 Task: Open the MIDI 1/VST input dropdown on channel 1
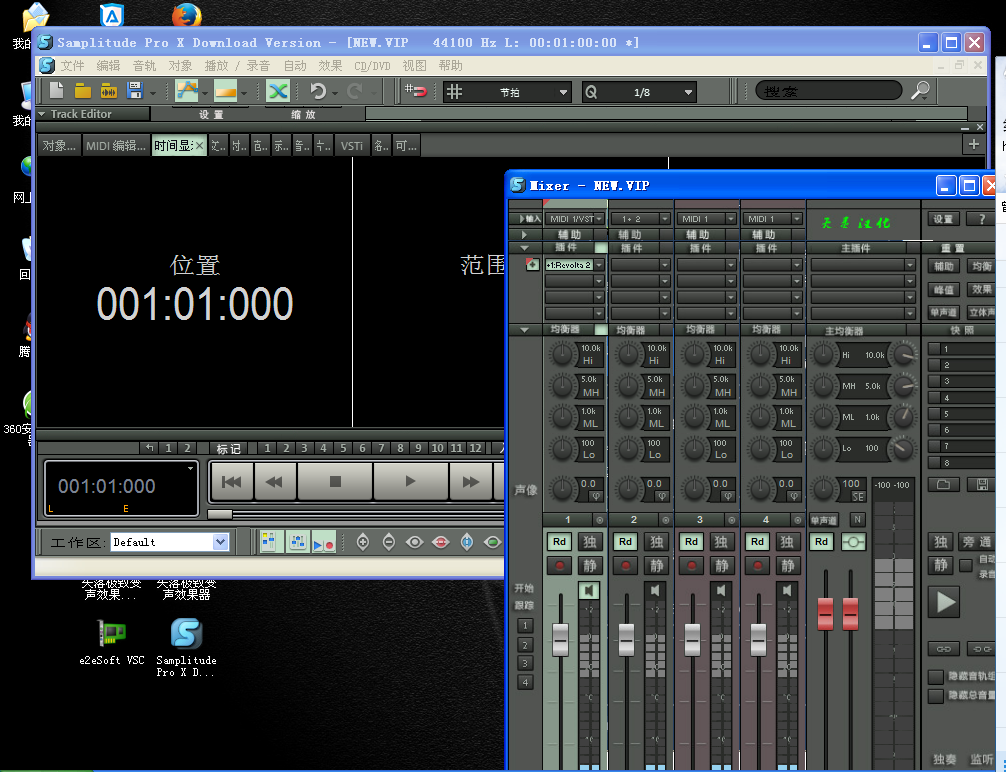tap(599, 219)
